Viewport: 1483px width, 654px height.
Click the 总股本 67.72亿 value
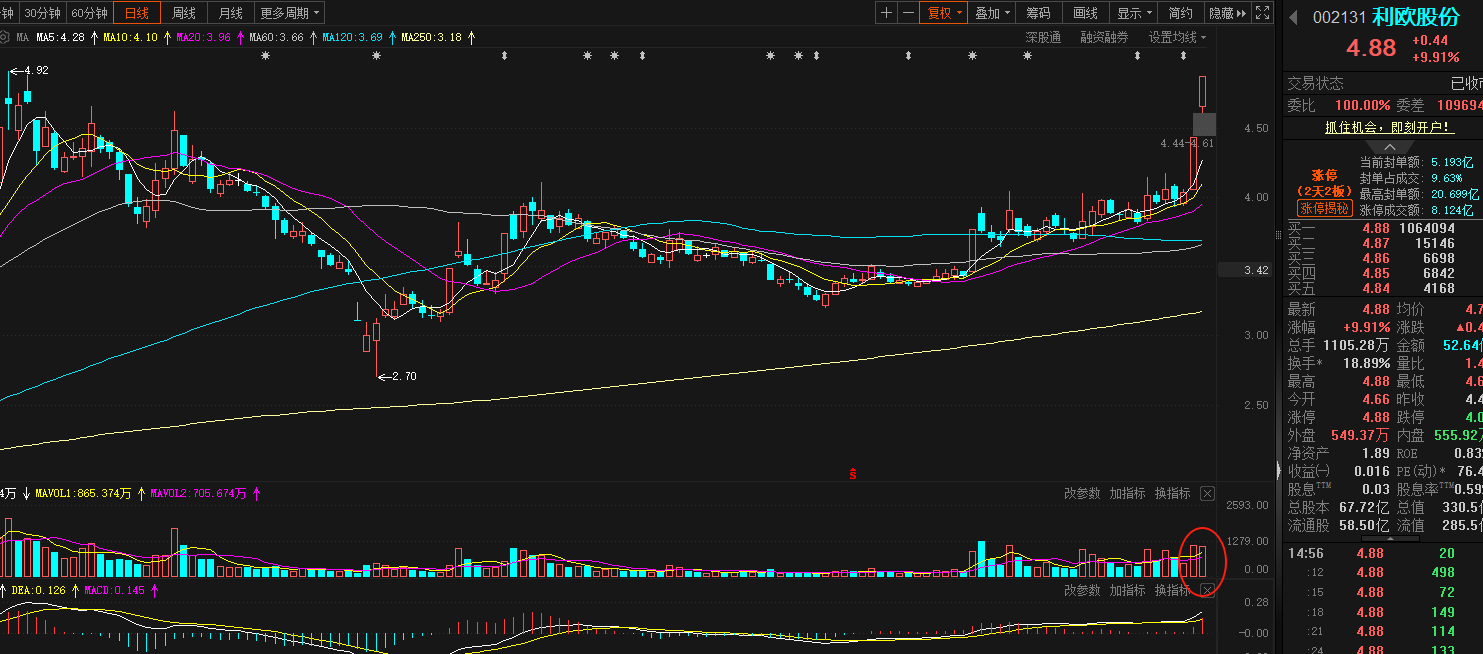pos(1363,507)
